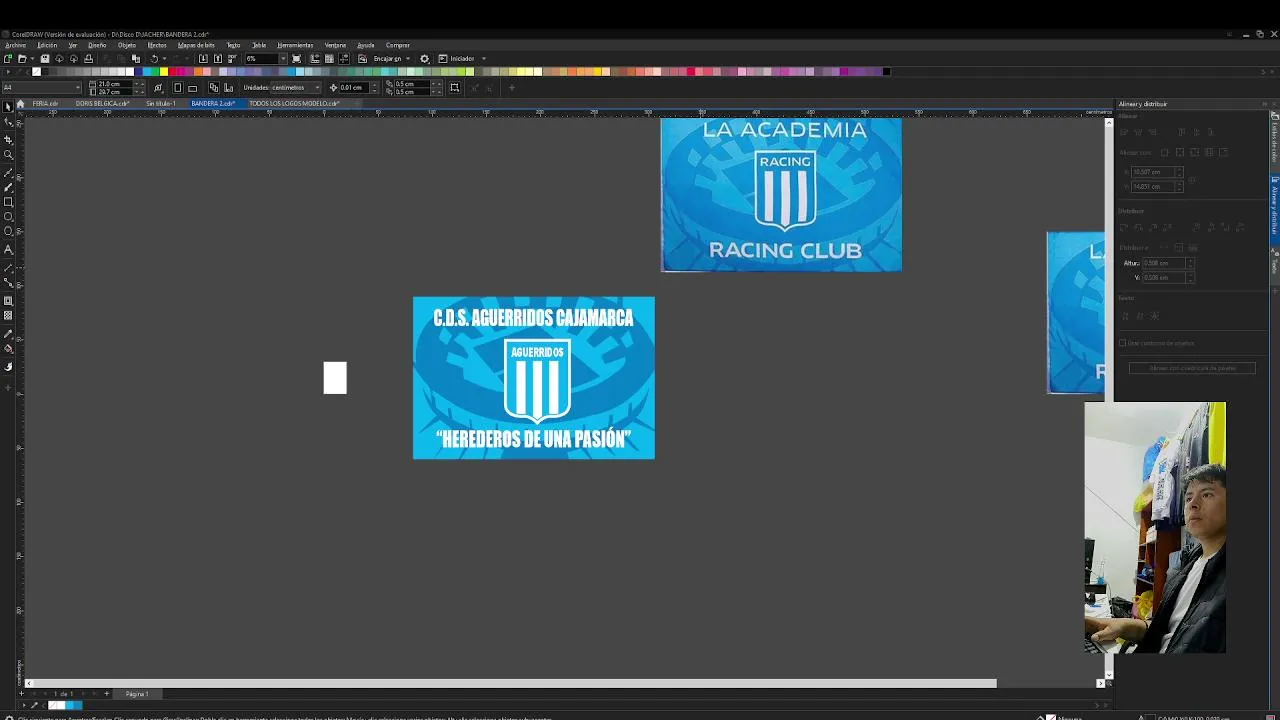Expand the 'Encajar en' snap dropdown

[x=409, y=58]
